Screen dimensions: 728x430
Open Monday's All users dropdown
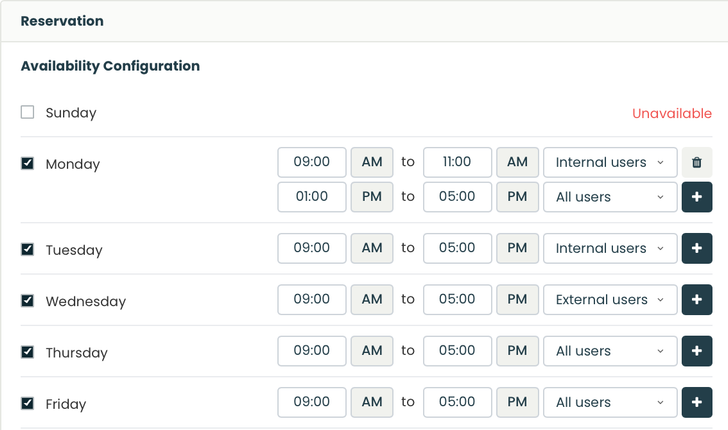click(x=610, y=197)
